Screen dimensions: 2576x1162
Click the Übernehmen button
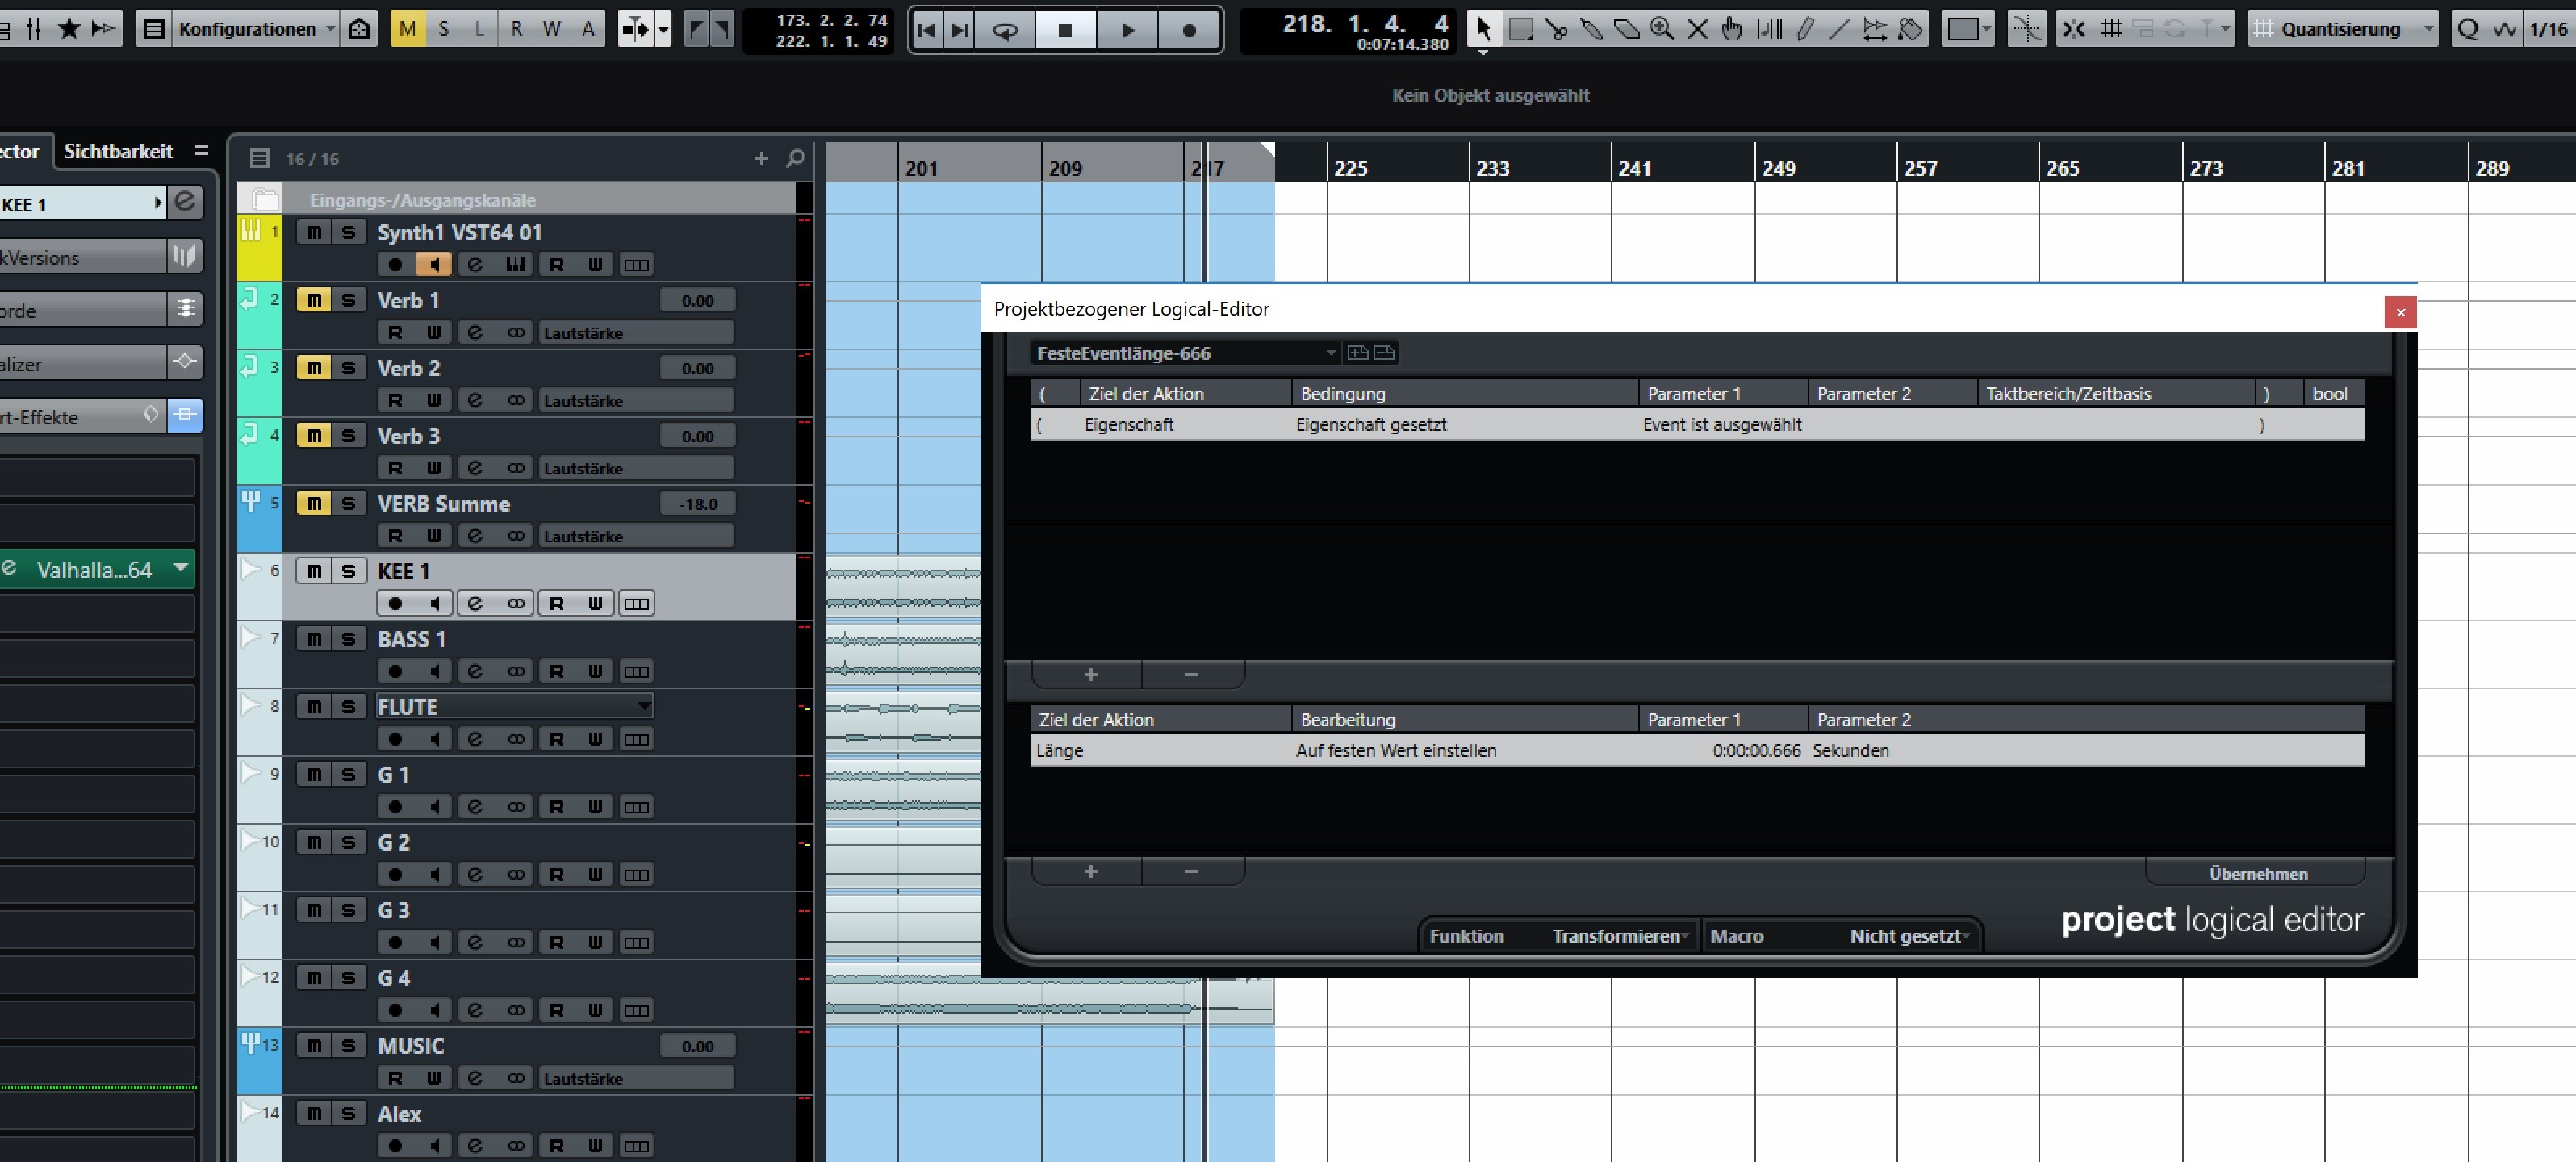click(2258, 874)
